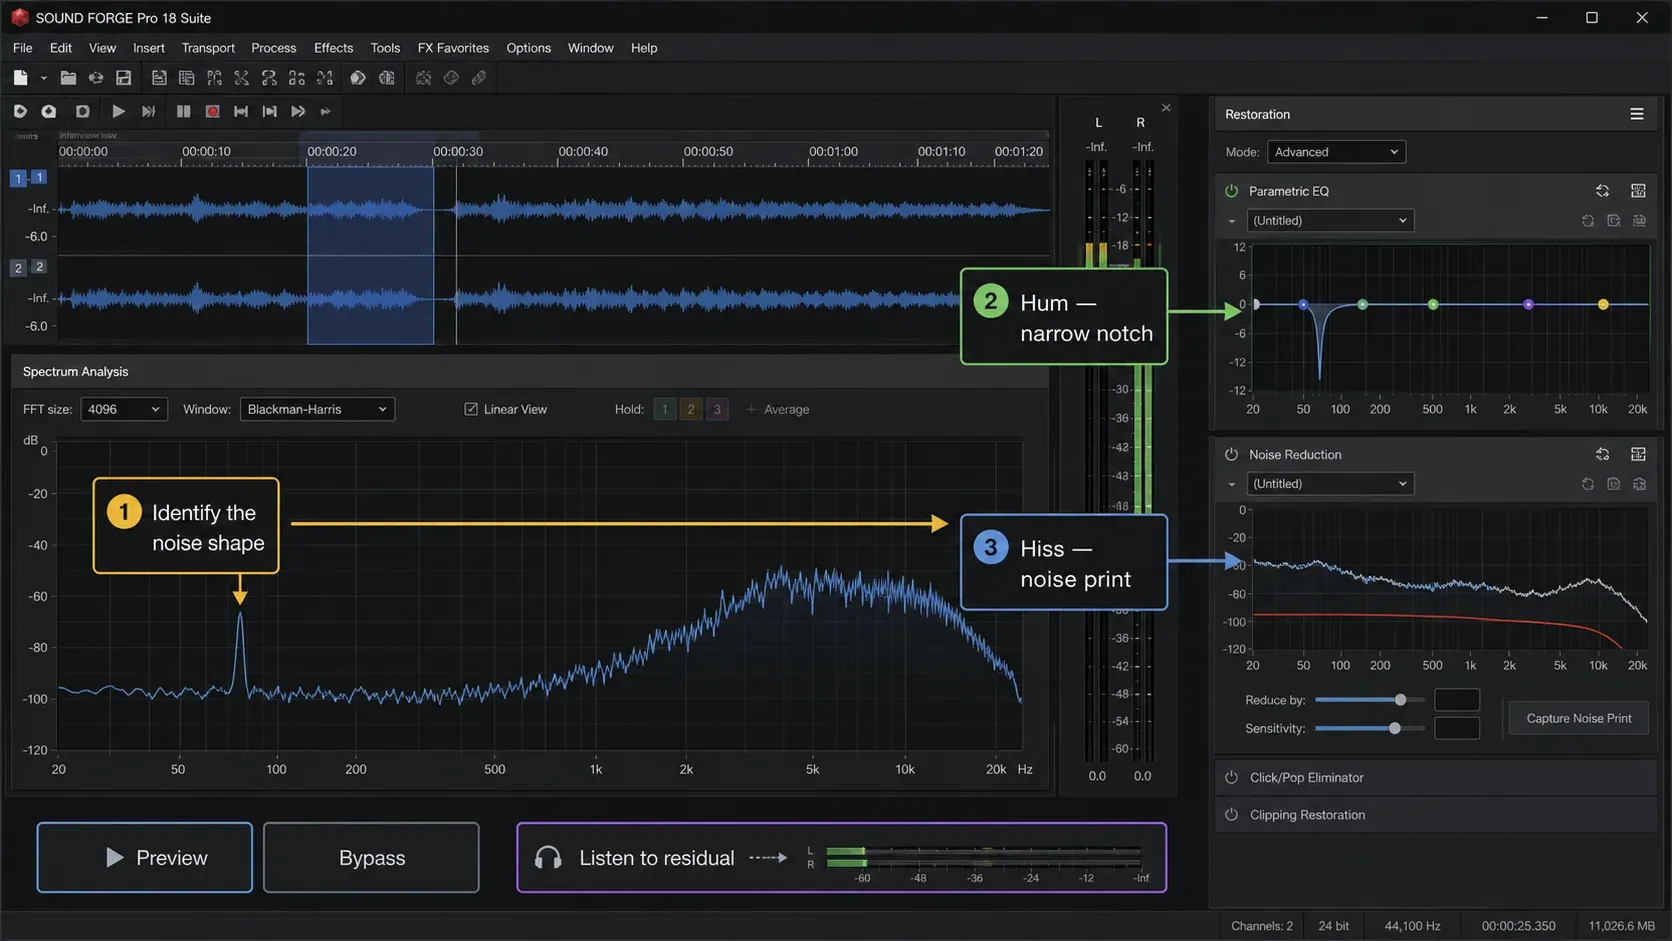
Task: Toggle Hold slot 1 in Spectrum Analysis
Action: coord(664,409)
